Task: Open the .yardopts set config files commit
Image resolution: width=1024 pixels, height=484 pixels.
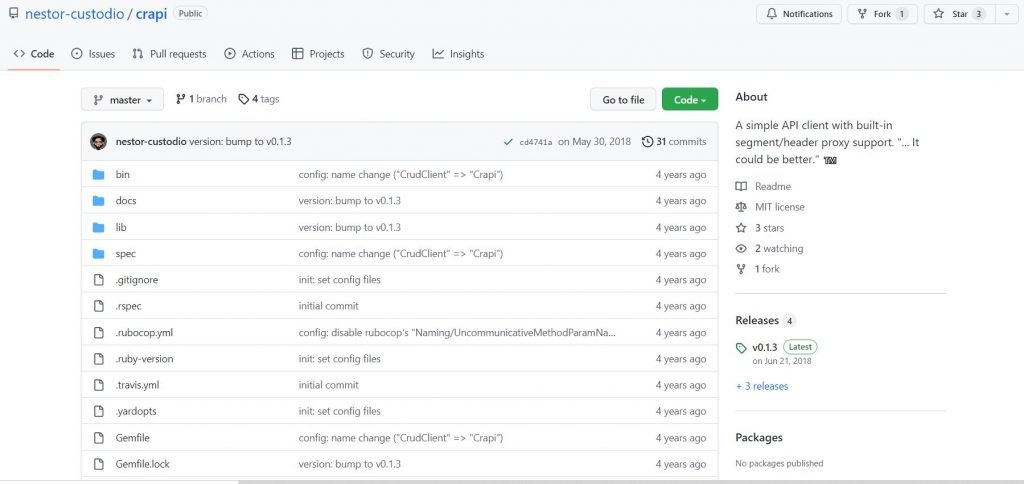Action: pyautogui.click(x=340, y=411)
